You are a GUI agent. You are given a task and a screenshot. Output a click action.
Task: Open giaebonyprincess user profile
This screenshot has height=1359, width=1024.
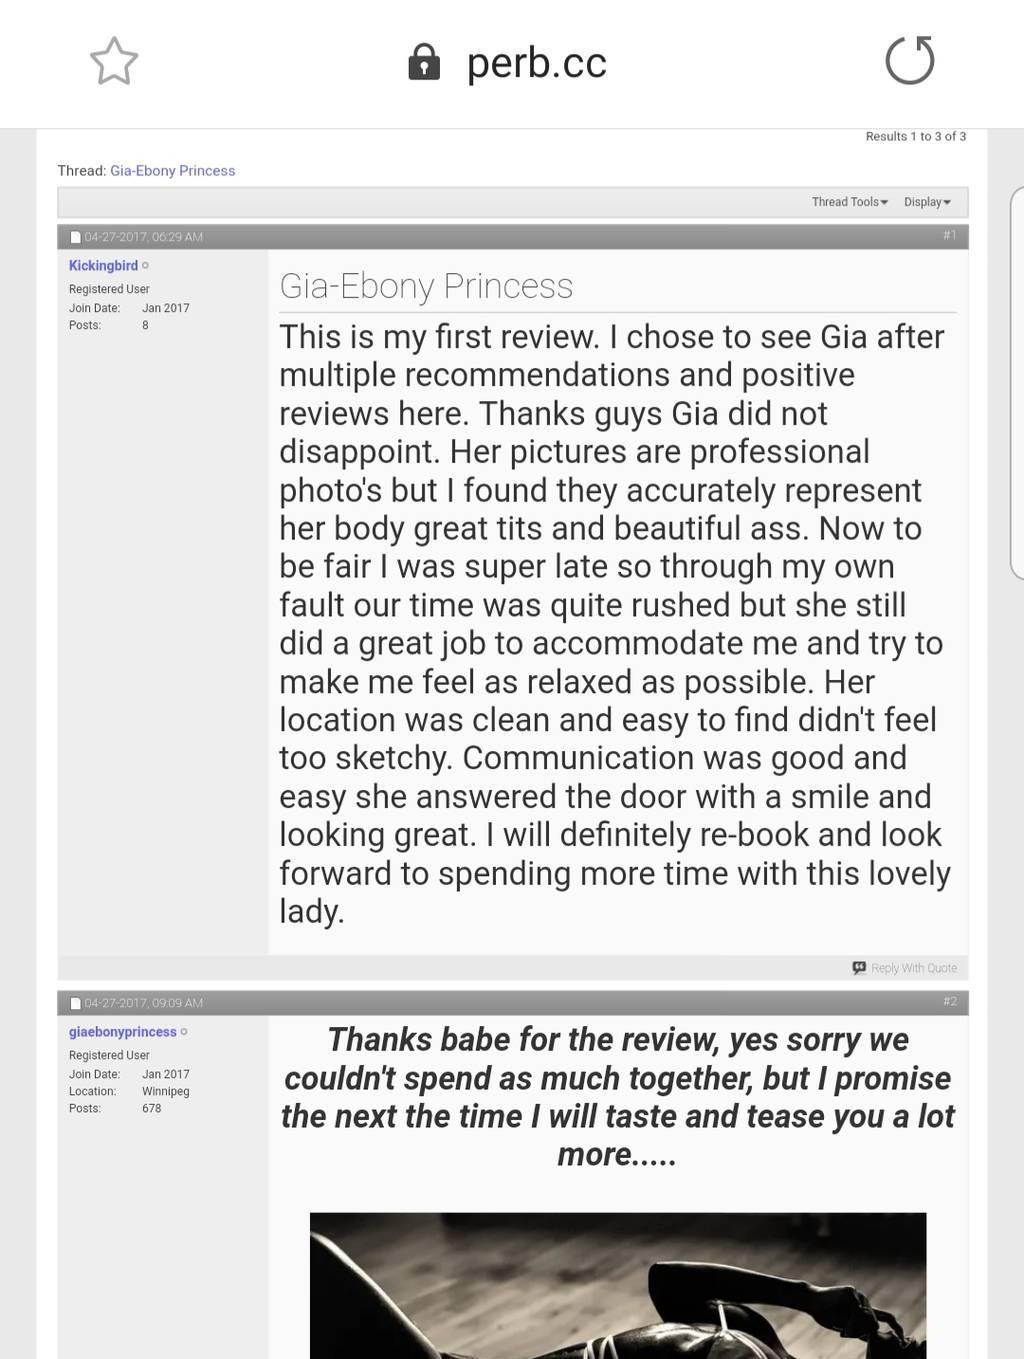122,1032
